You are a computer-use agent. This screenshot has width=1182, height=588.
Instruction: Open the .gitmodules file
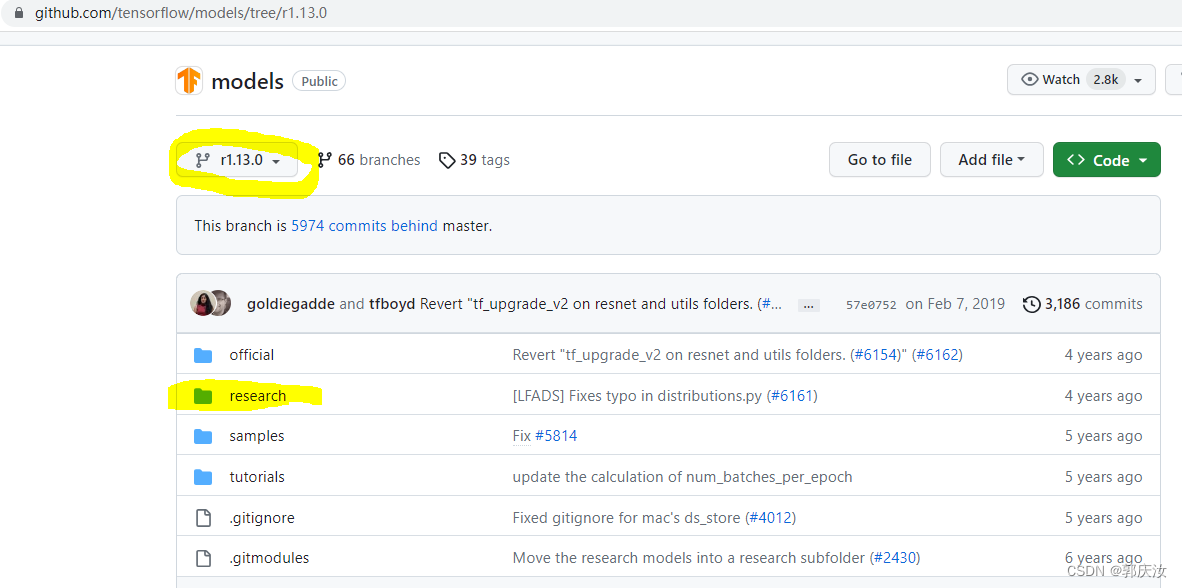click(269, 559)
